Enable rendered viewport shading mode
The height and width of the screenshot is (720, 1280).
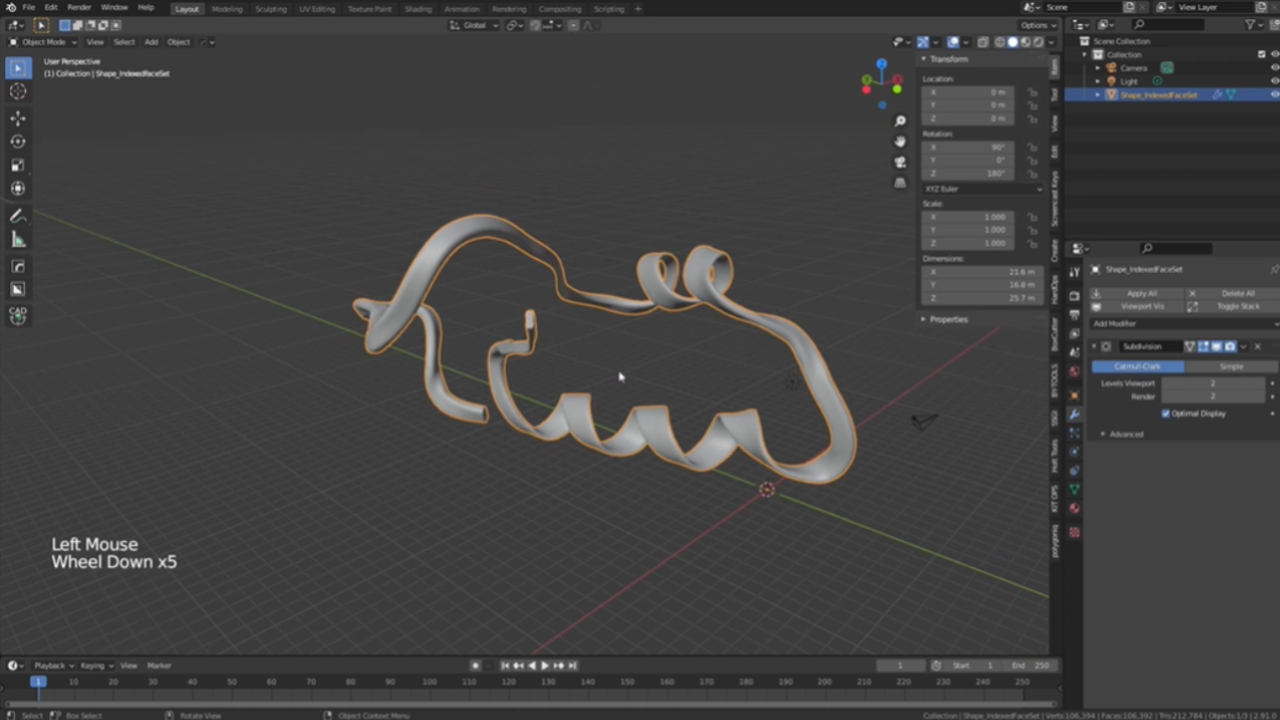1038,42
